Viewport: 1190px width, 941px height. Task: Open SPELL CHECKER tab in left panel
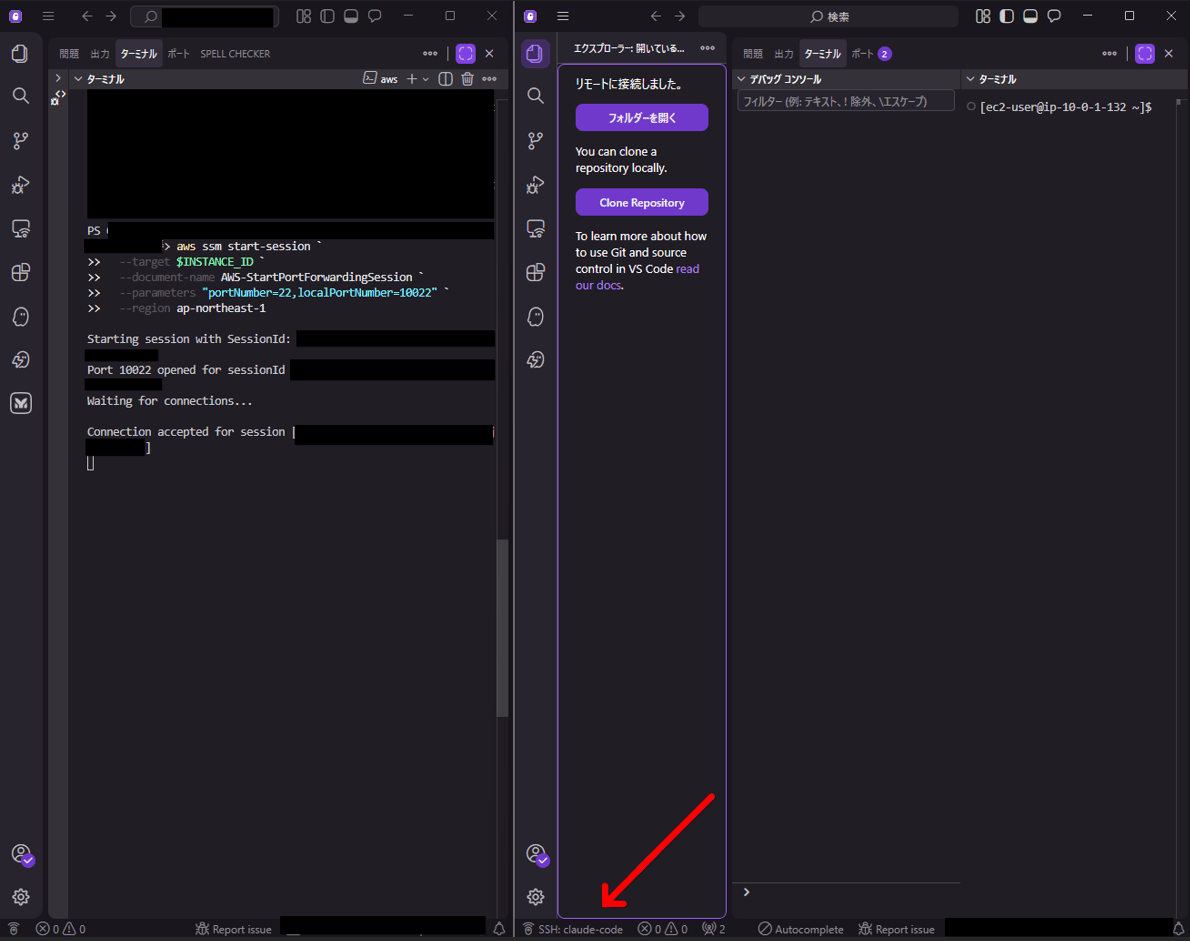point(235,54)
